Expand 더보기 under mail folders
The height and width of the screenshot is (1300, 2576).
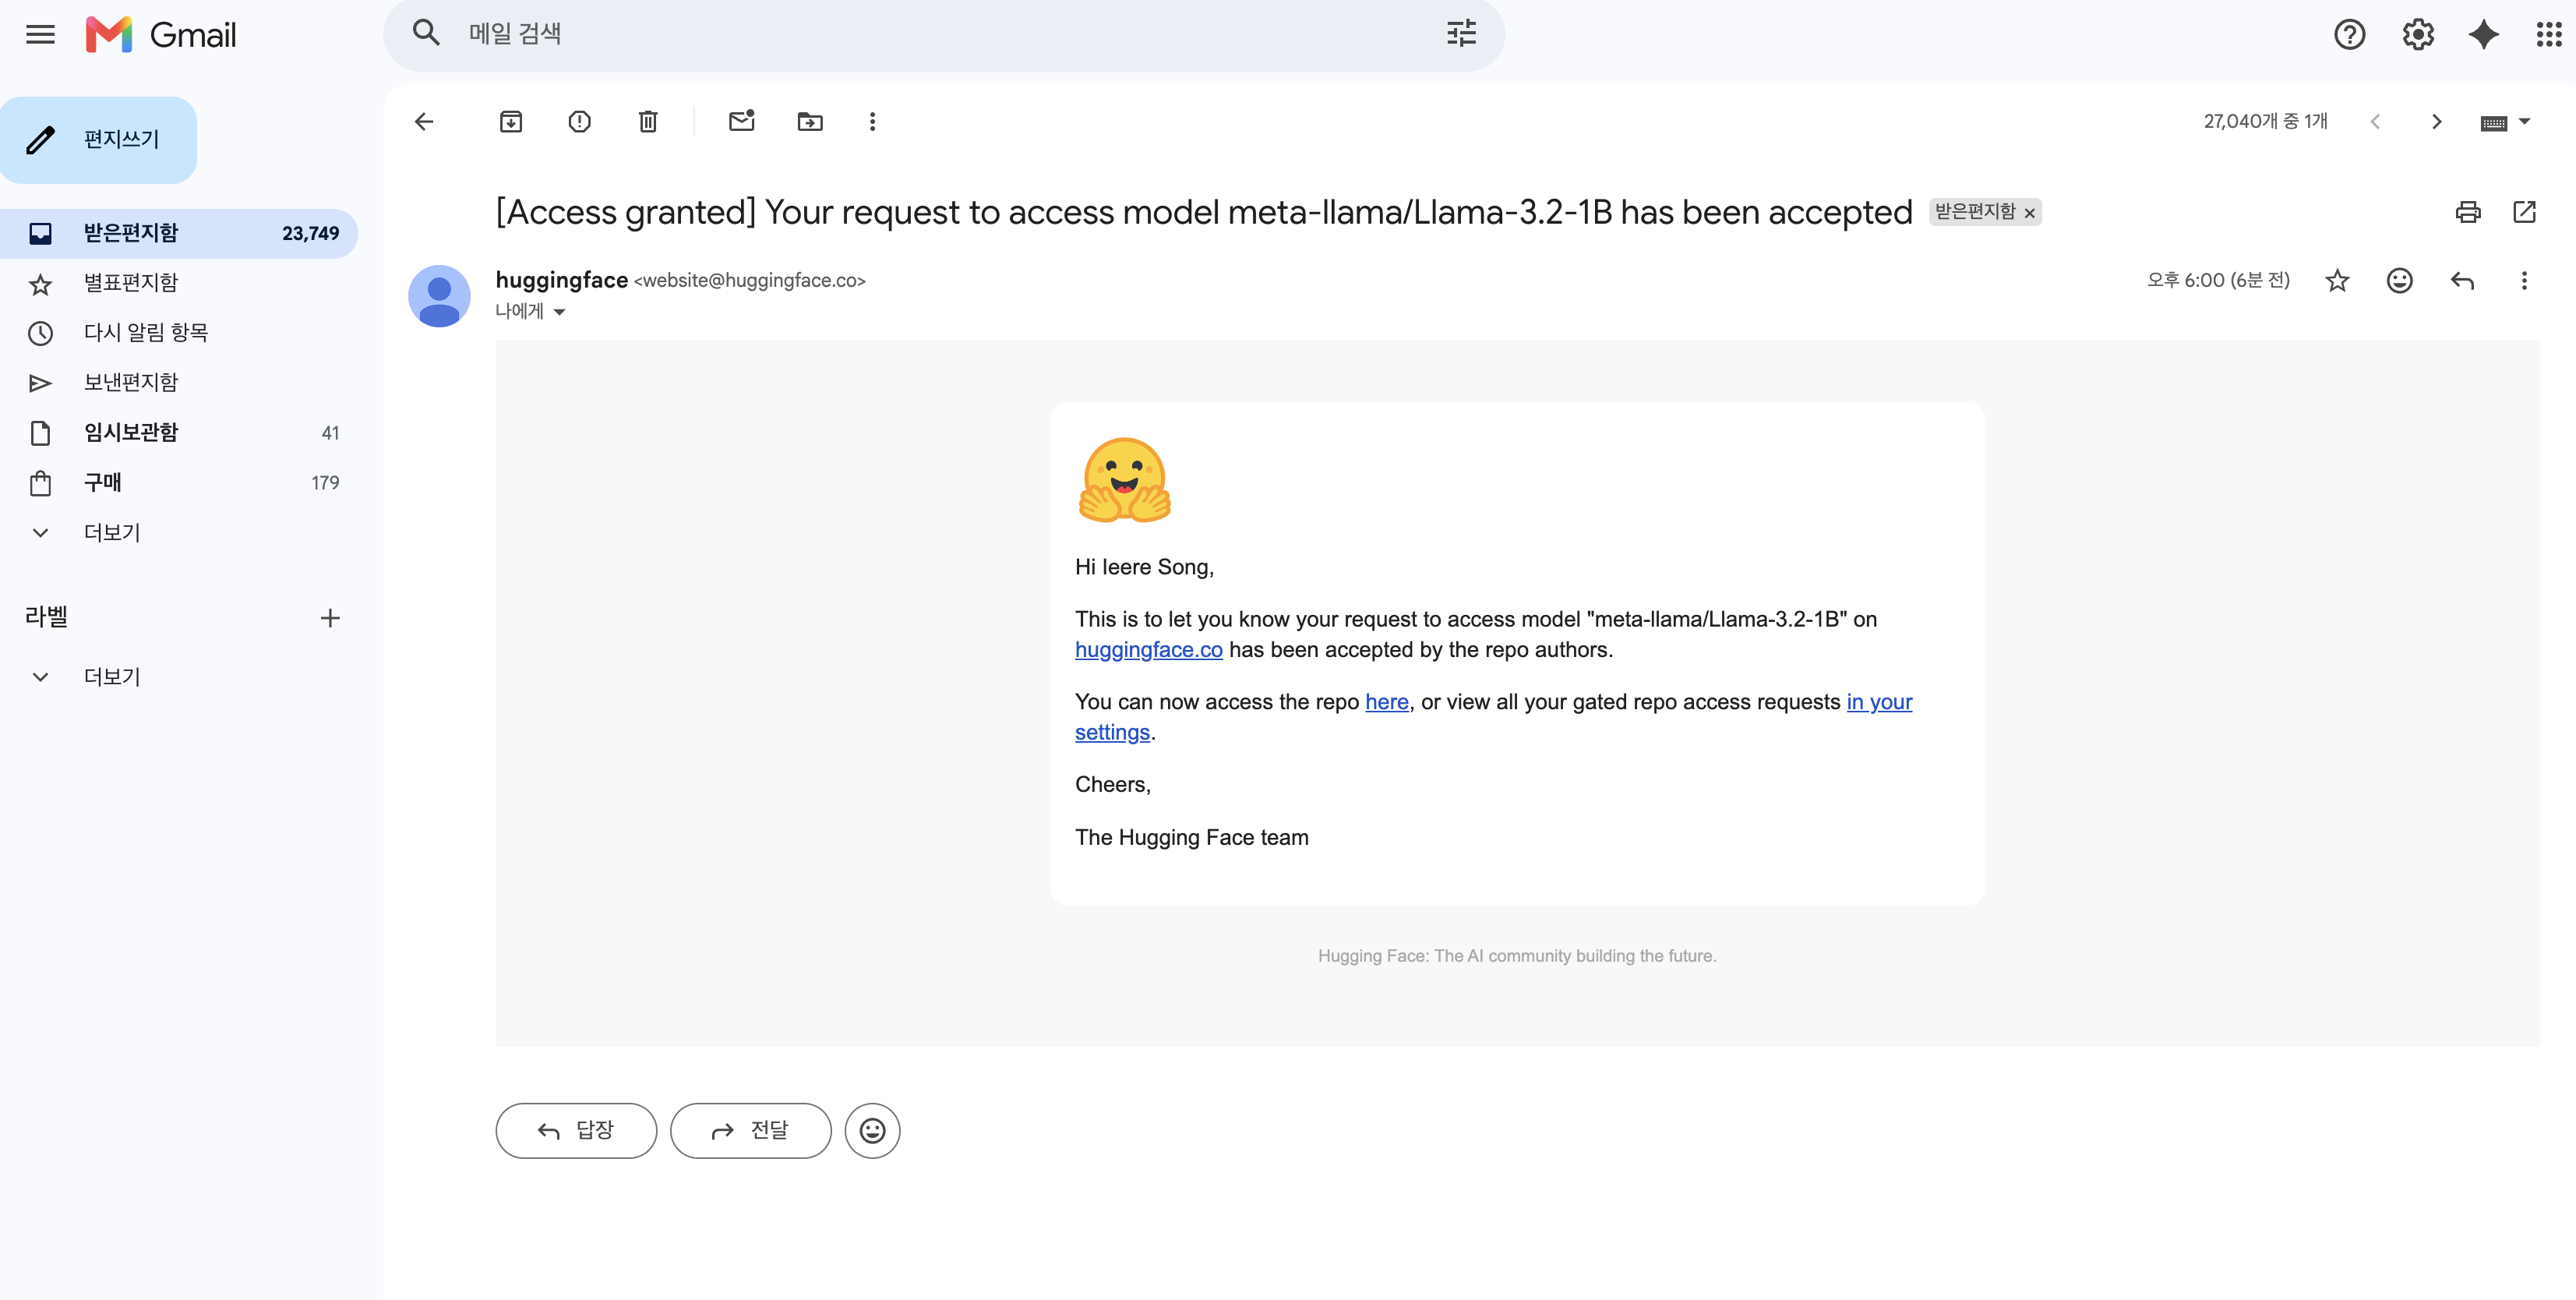tap(112, 533)
